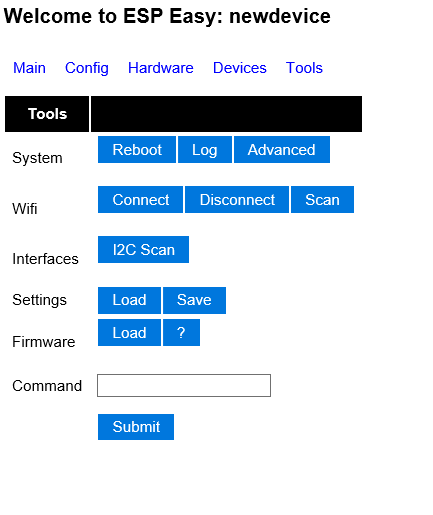Open the Main navigation link
433x515 pixels.
29,68
